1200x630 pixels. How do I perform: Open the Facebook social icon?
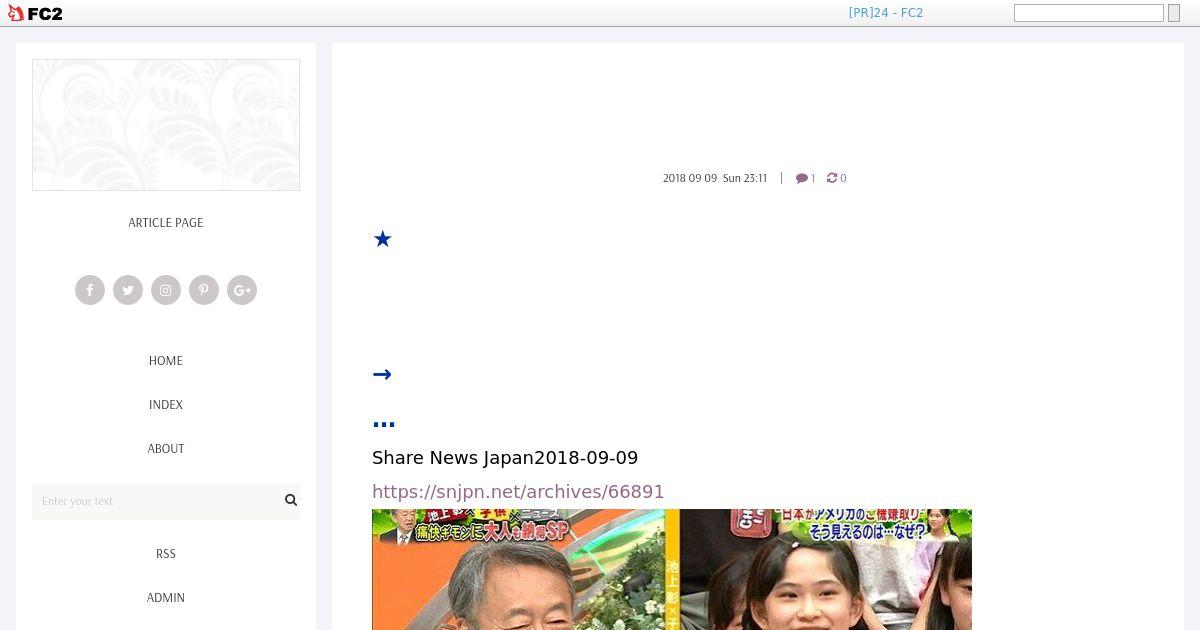point(90,290)
